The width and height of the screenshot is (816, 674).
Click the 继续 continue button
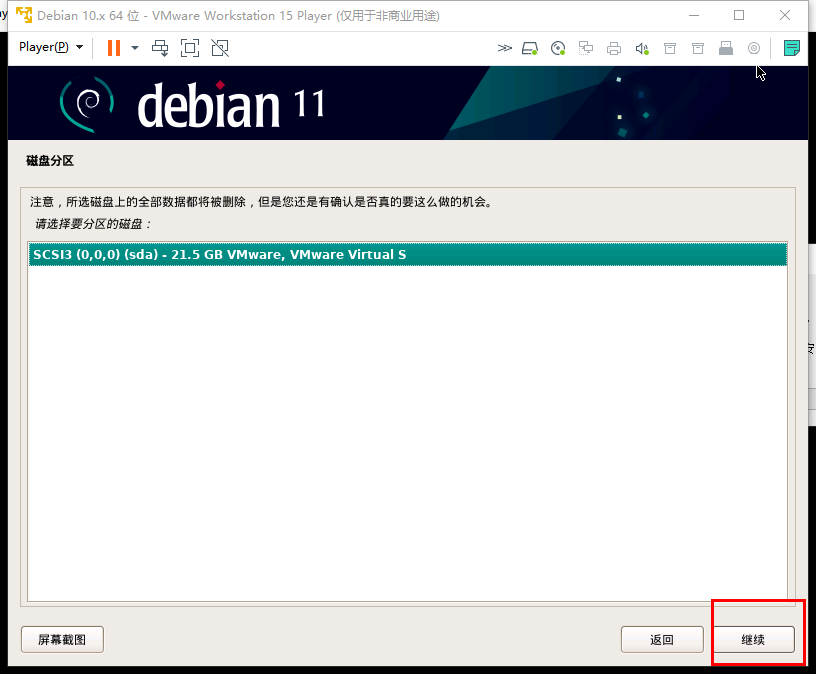[x=754, y=639]
